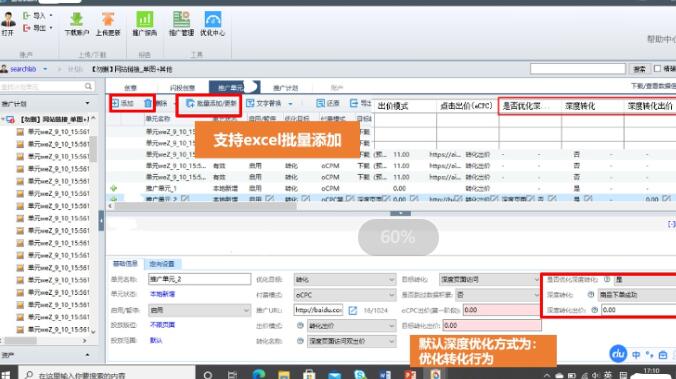This screenshot has height=379, width=676.
Task: Collapse the plan tree root node
Action: (3, 119)
